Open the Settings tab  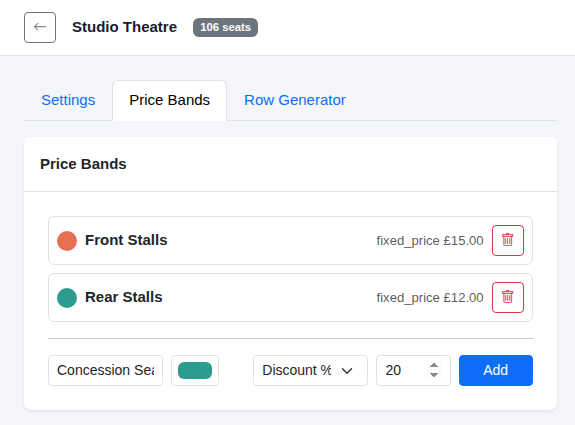pyautogui.click(x=68, y=100)
